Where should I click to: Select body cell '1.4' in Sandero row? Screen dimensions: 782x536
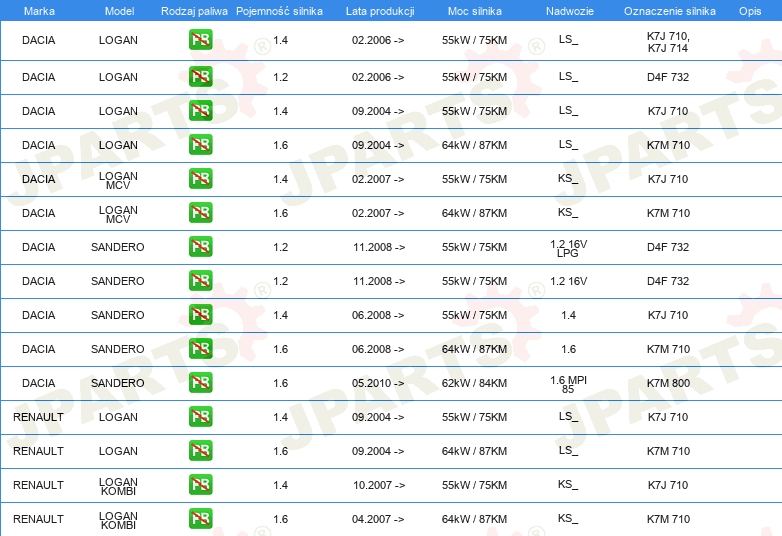569,315
